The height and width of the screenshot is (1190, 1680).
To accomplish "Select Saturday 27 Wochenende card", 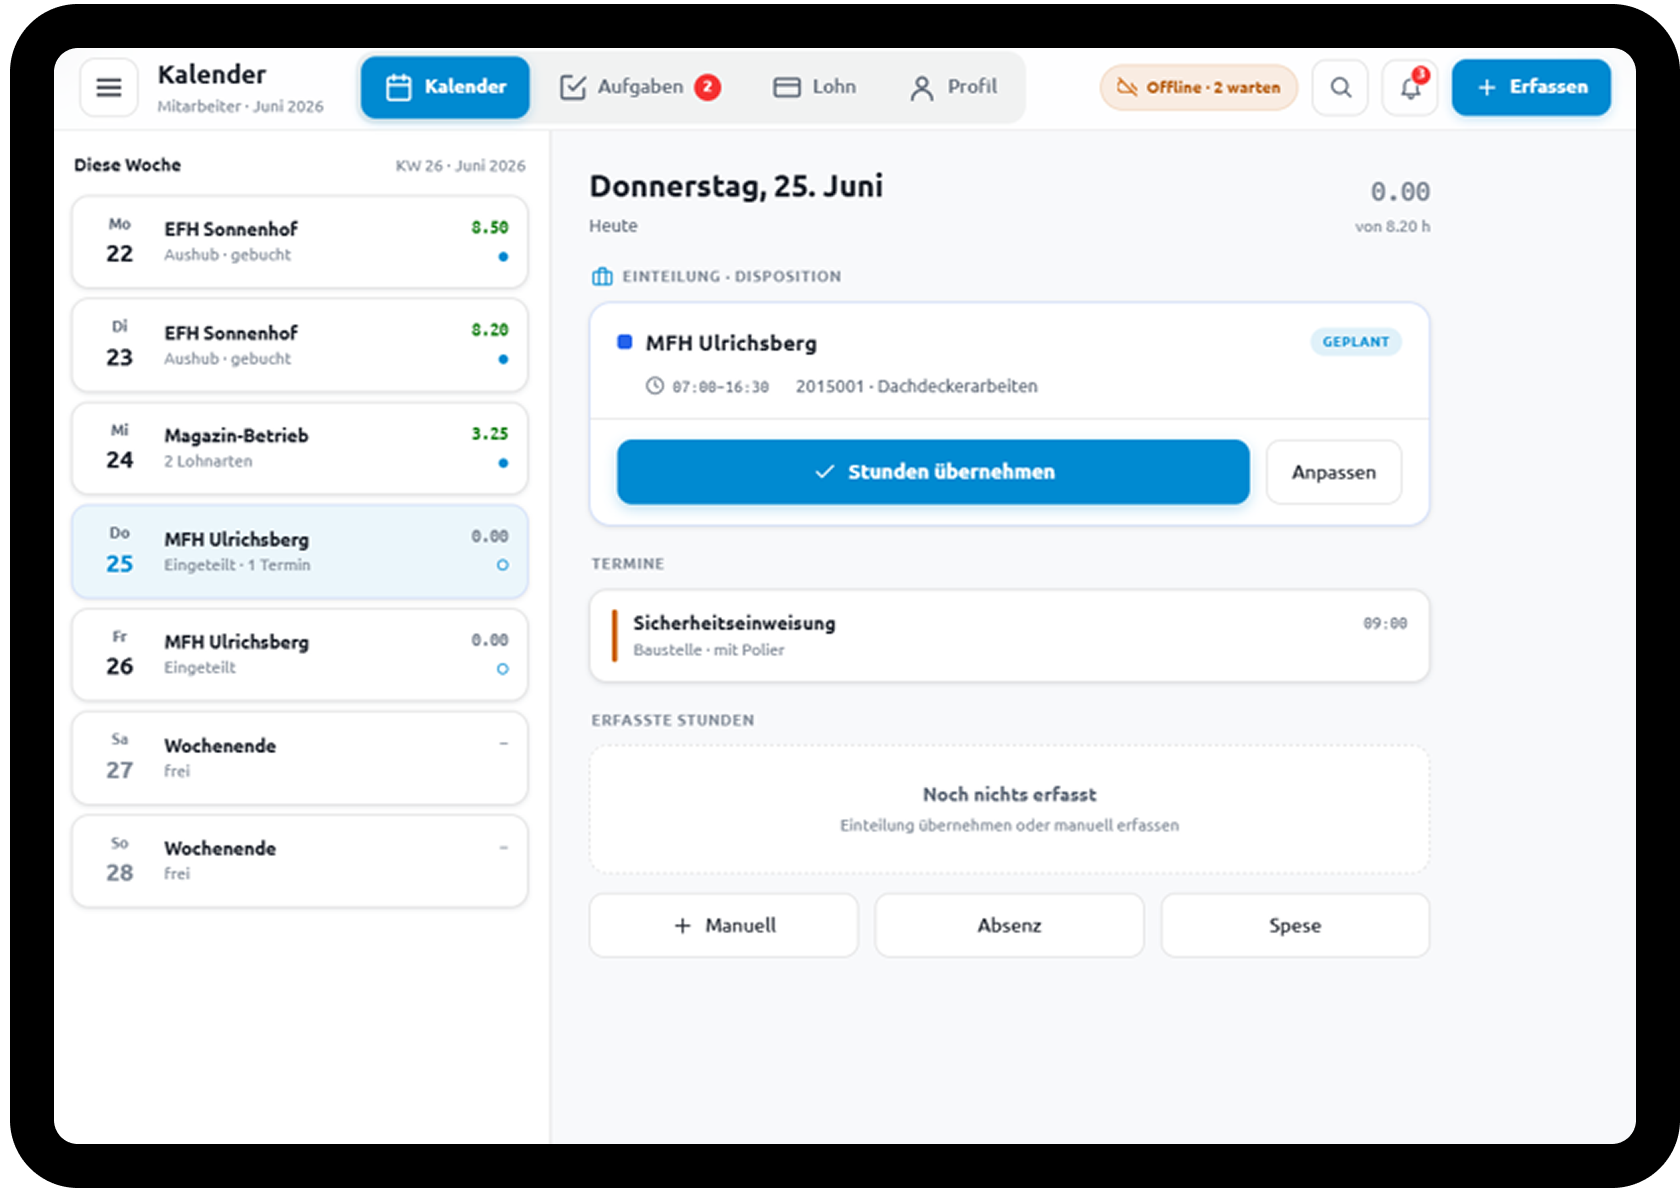I will [x=300, y=758].
